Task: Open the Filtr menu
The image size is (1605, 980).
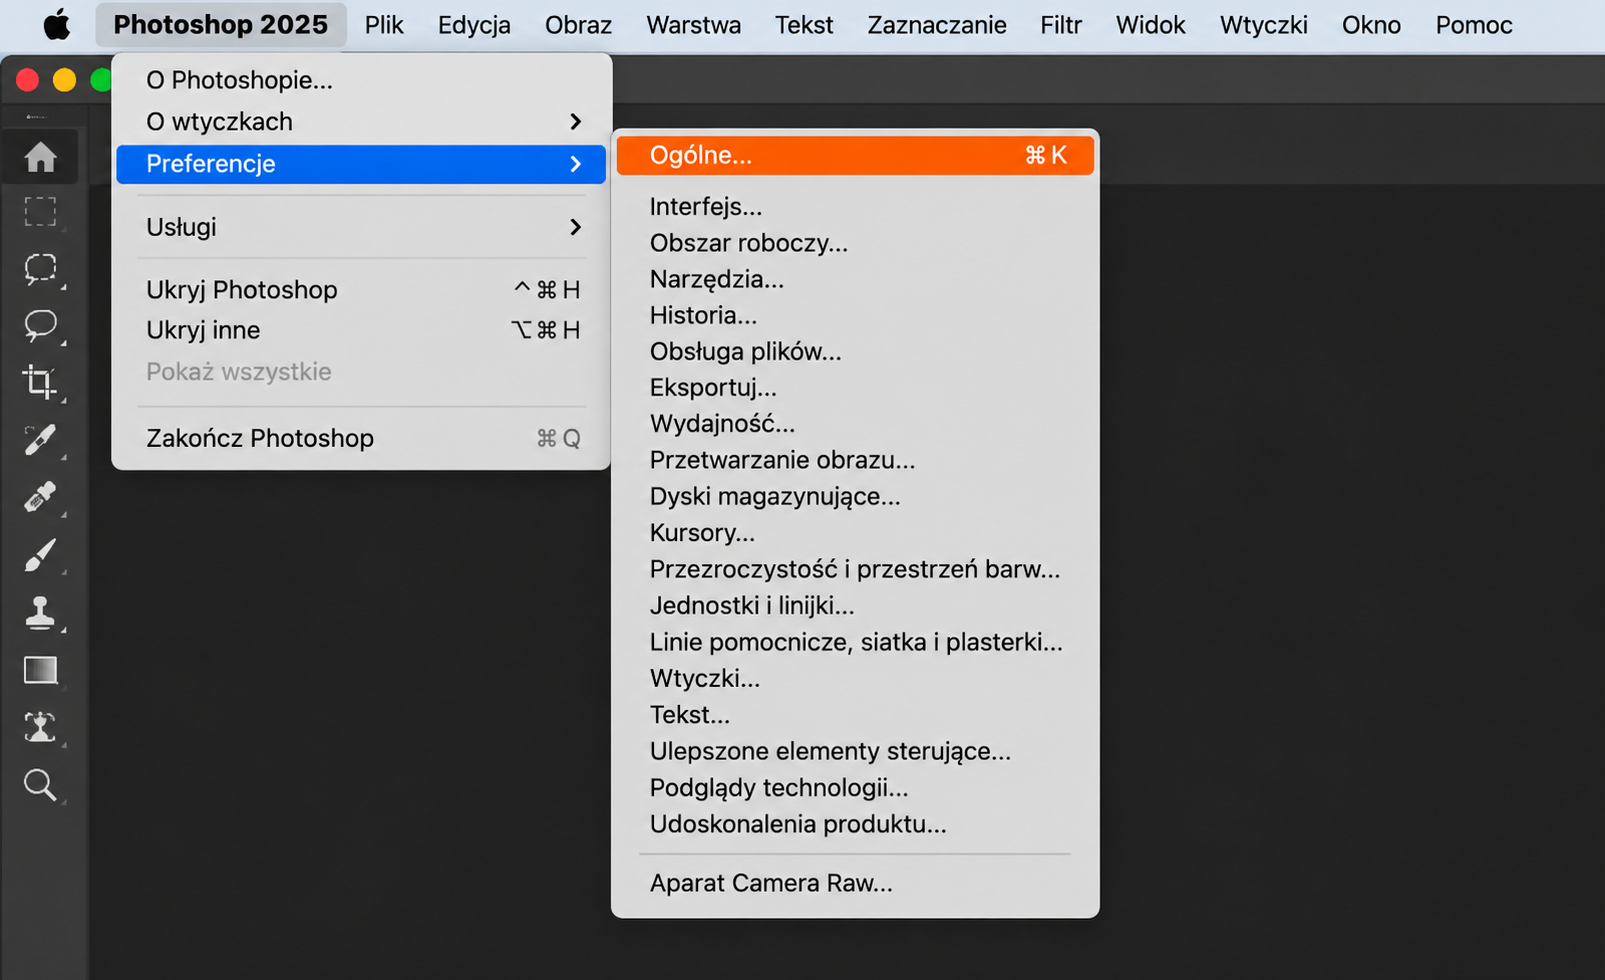Action: (1061, 25)
